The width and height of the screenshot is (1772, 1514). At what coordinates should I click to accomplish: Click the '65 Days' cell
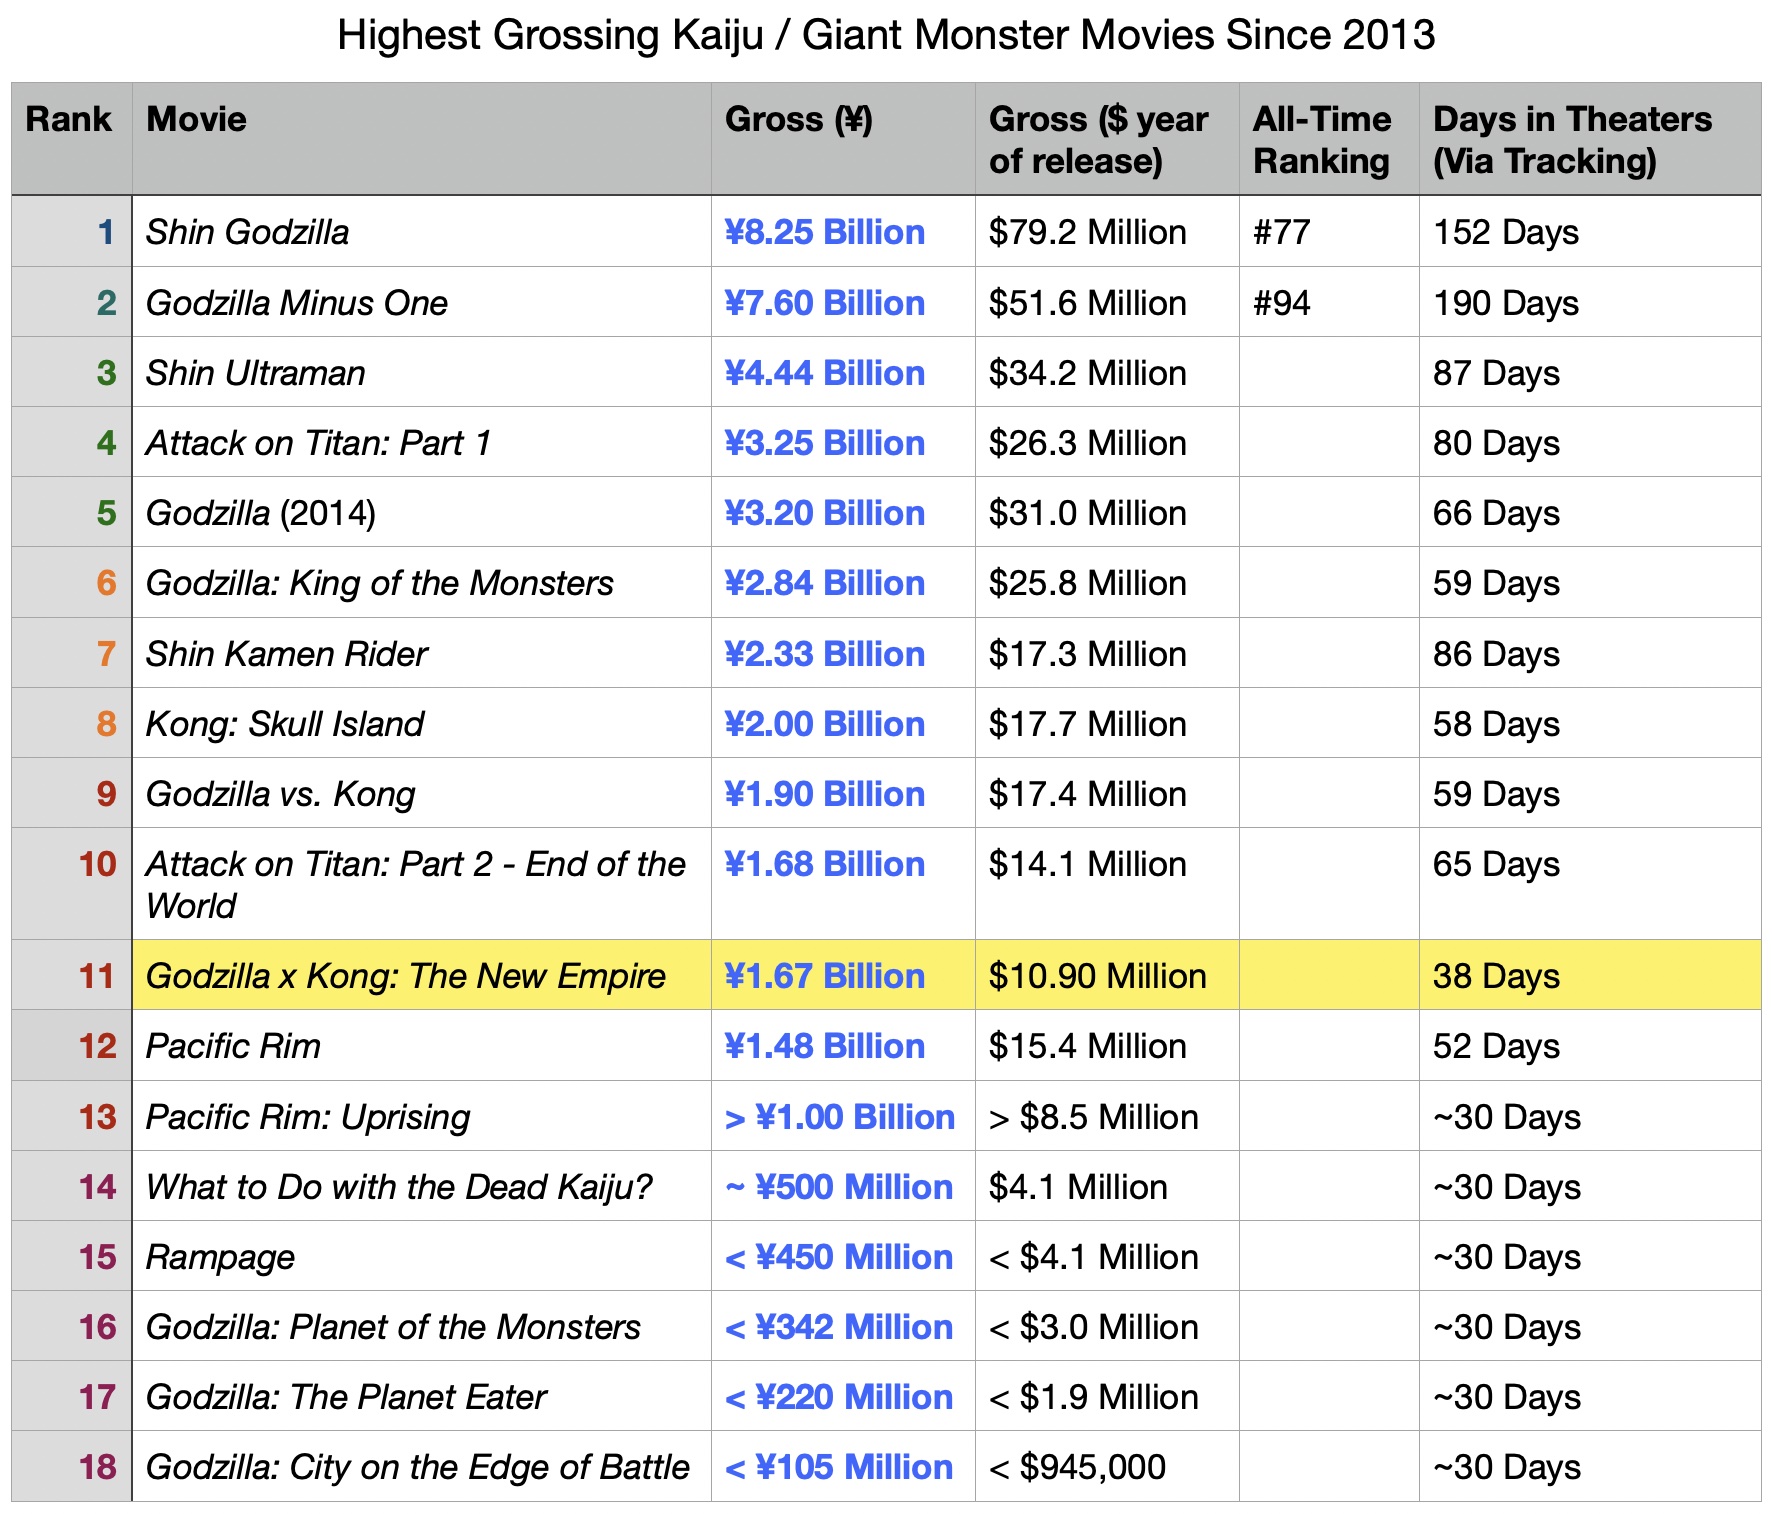(x=1590, y=883)
